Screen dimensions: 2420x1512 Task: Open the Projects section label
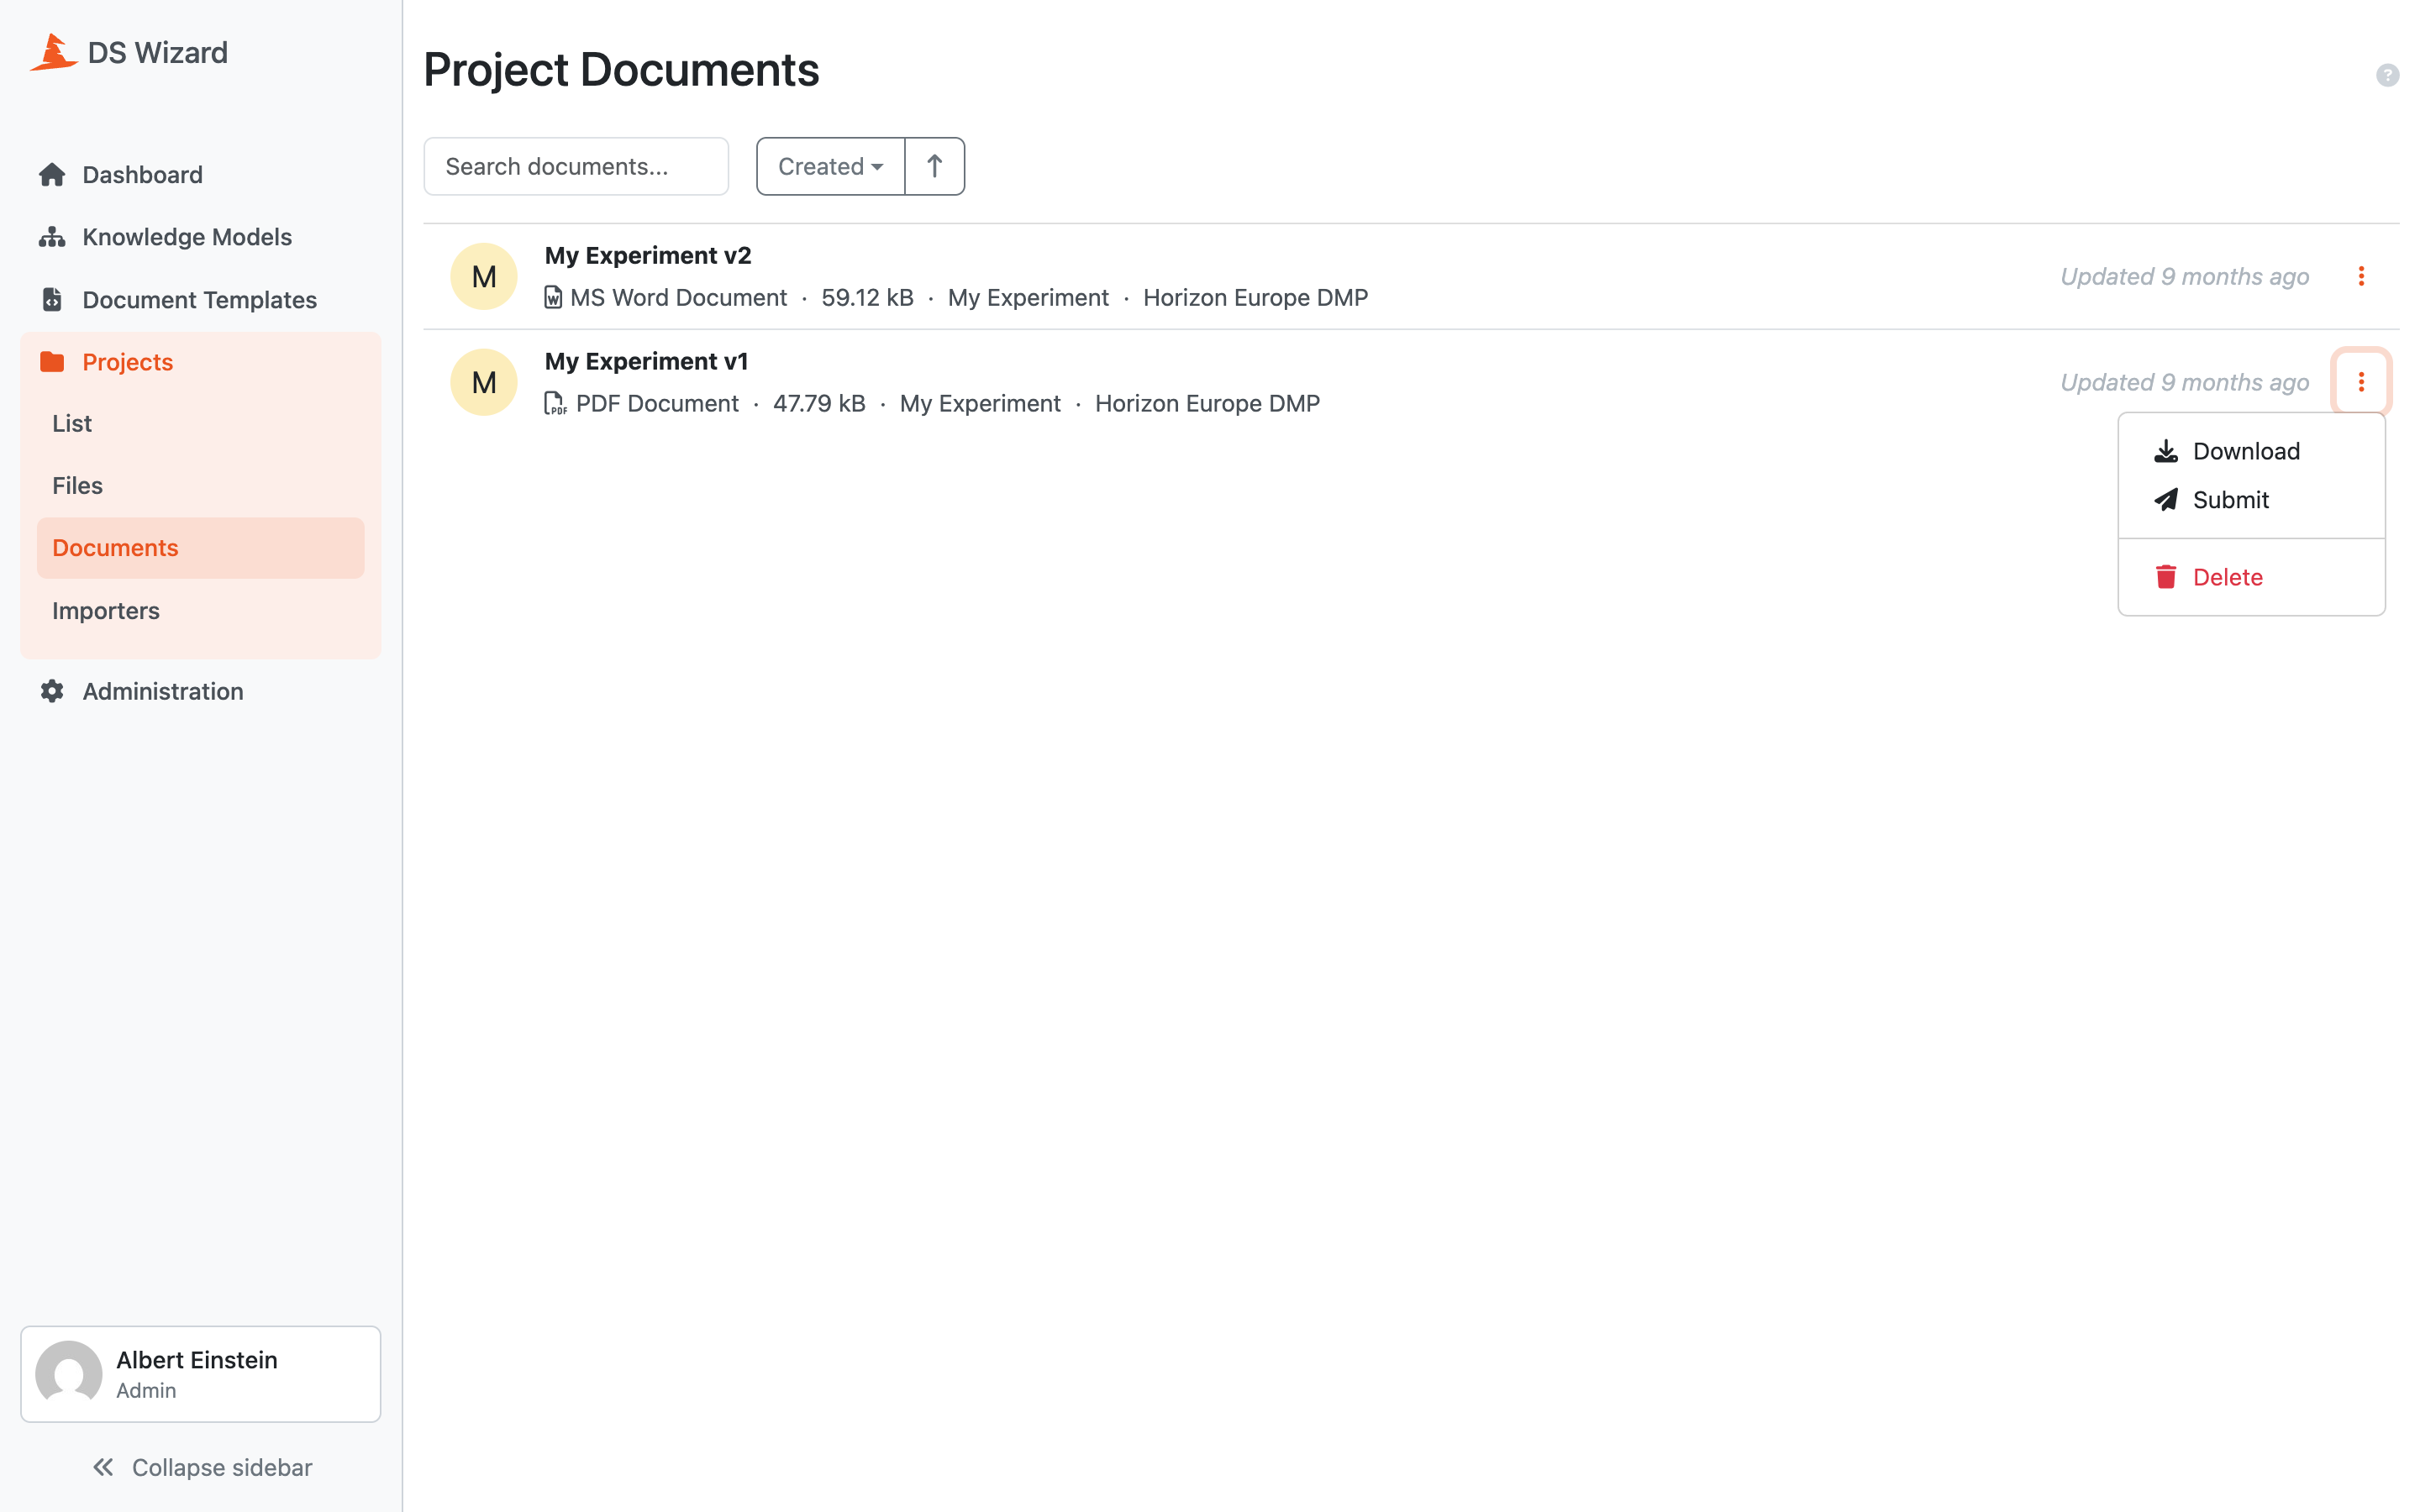(x=127, y=362)
